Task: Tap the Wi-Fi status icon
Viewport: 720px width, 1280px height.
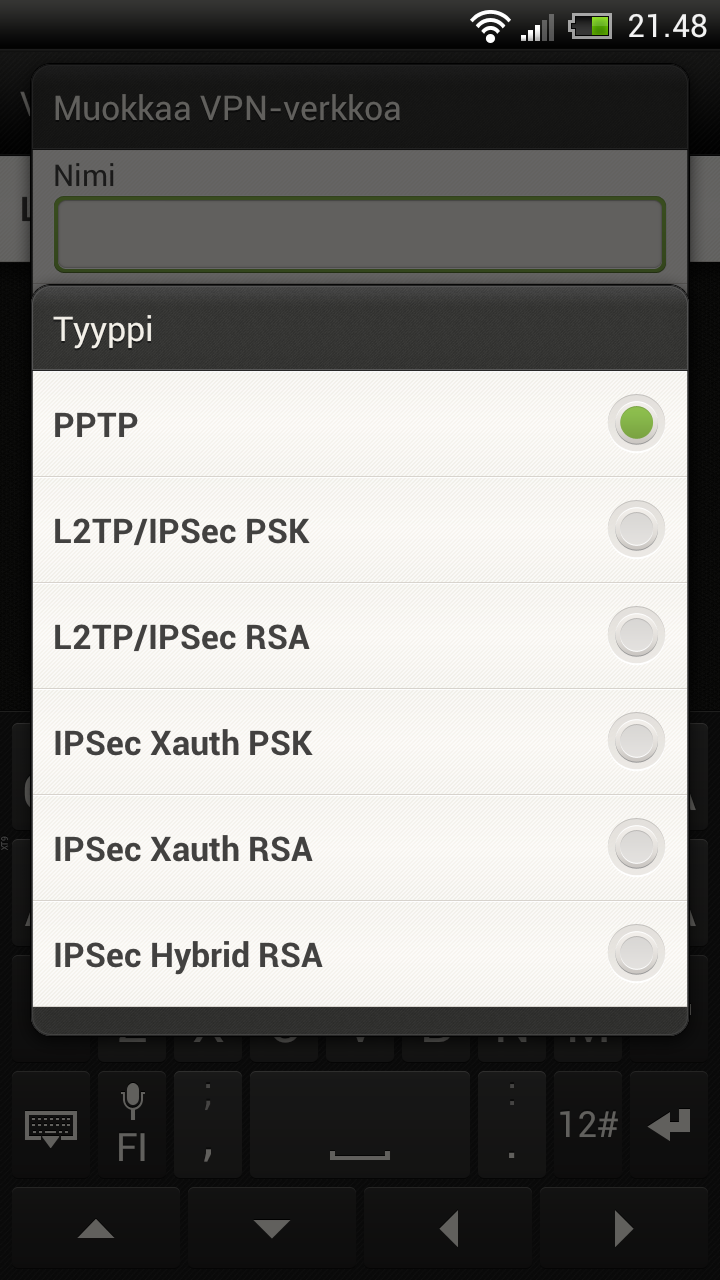Action: tap(490, 26)
